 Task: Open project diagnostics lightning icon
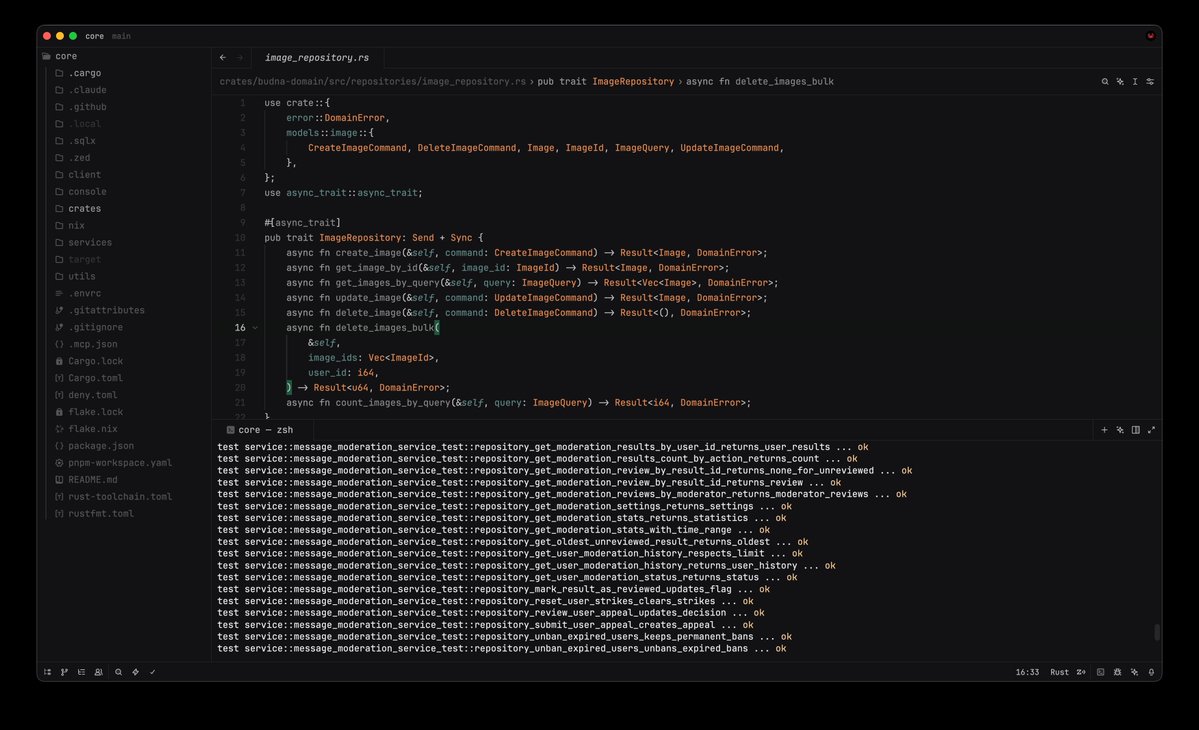coord(135,672)
